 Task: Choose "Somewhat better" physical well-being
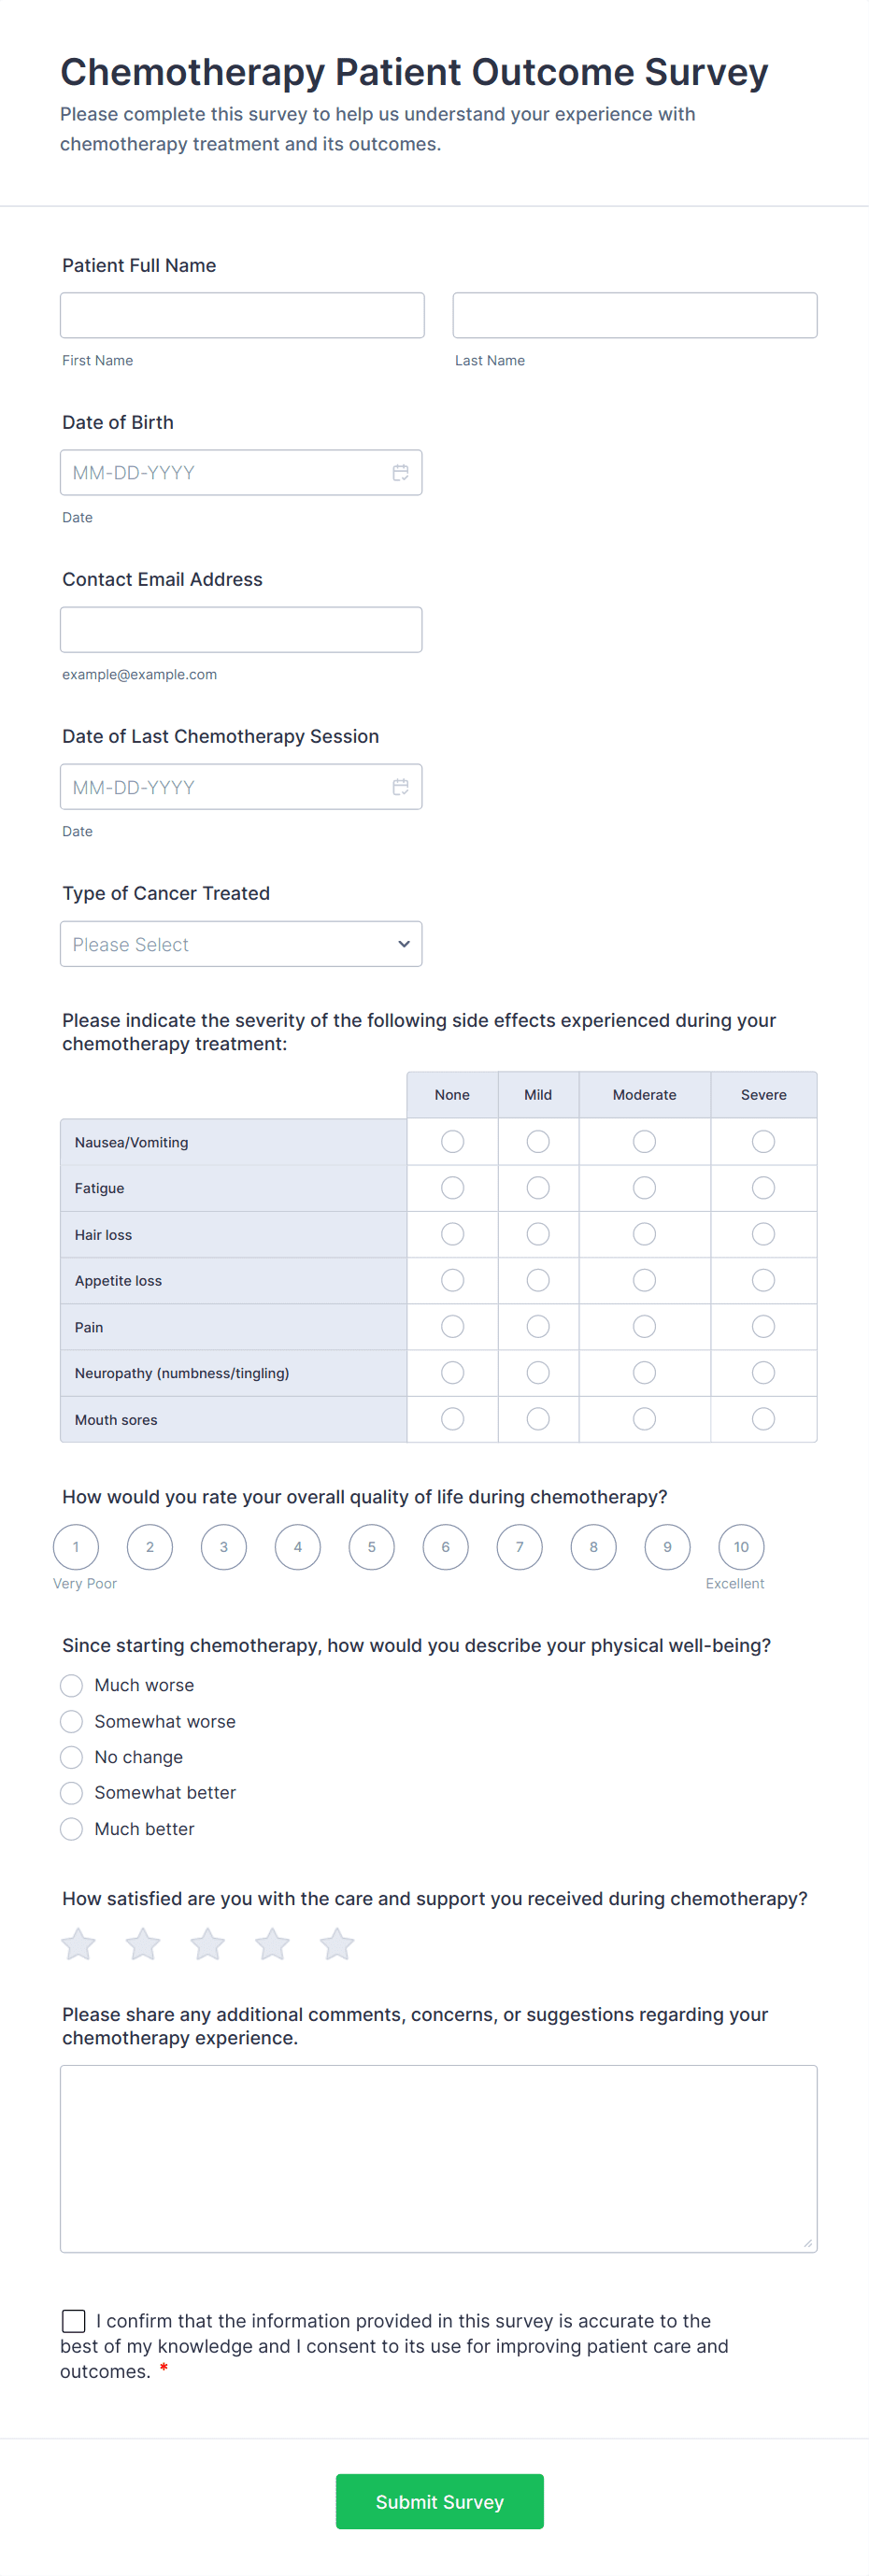[x=72, y=1793]
